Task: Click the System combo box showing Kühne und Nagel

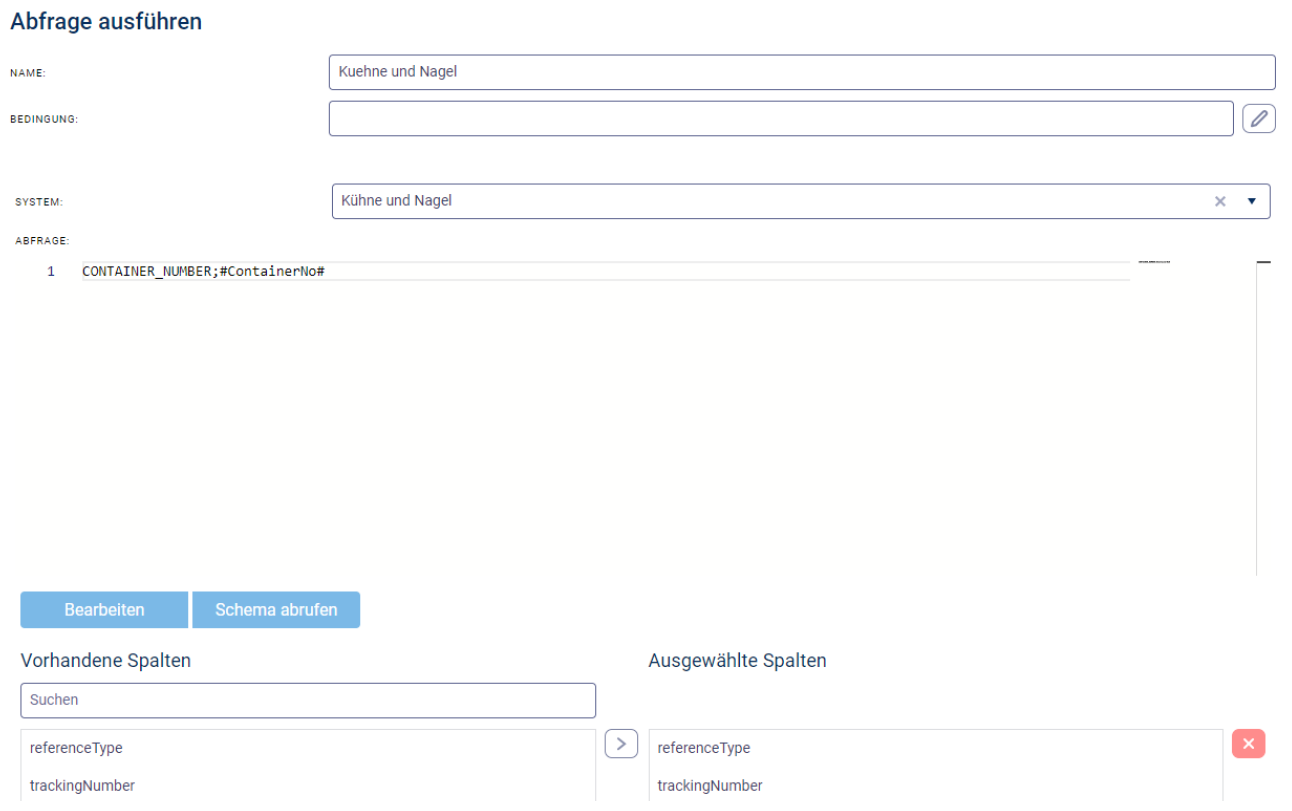Action: 770,201
